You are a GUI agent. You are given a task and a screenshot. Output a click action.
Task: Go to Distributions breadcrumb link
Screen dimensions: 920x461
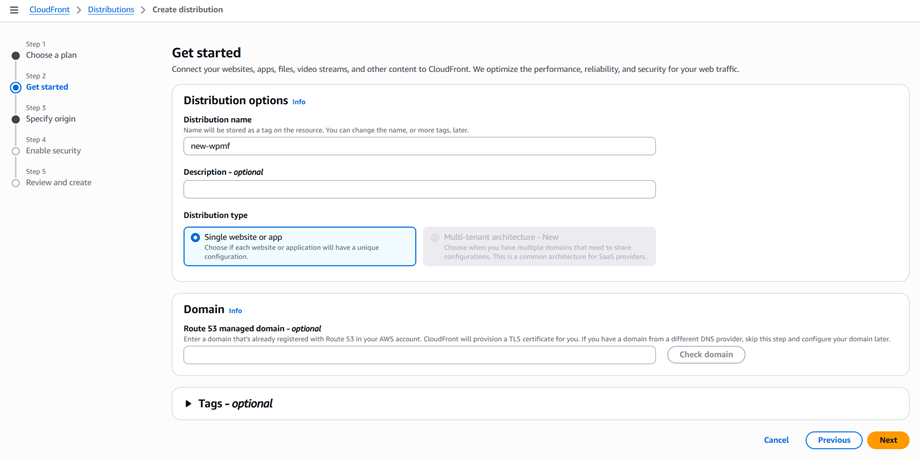click(110, 10)
